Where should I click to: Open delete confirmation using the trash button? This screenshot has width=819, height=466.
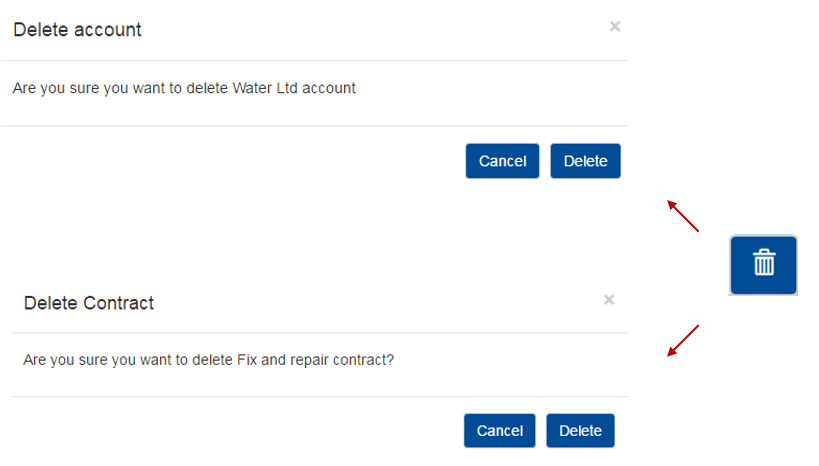click(x=763, y=265)
